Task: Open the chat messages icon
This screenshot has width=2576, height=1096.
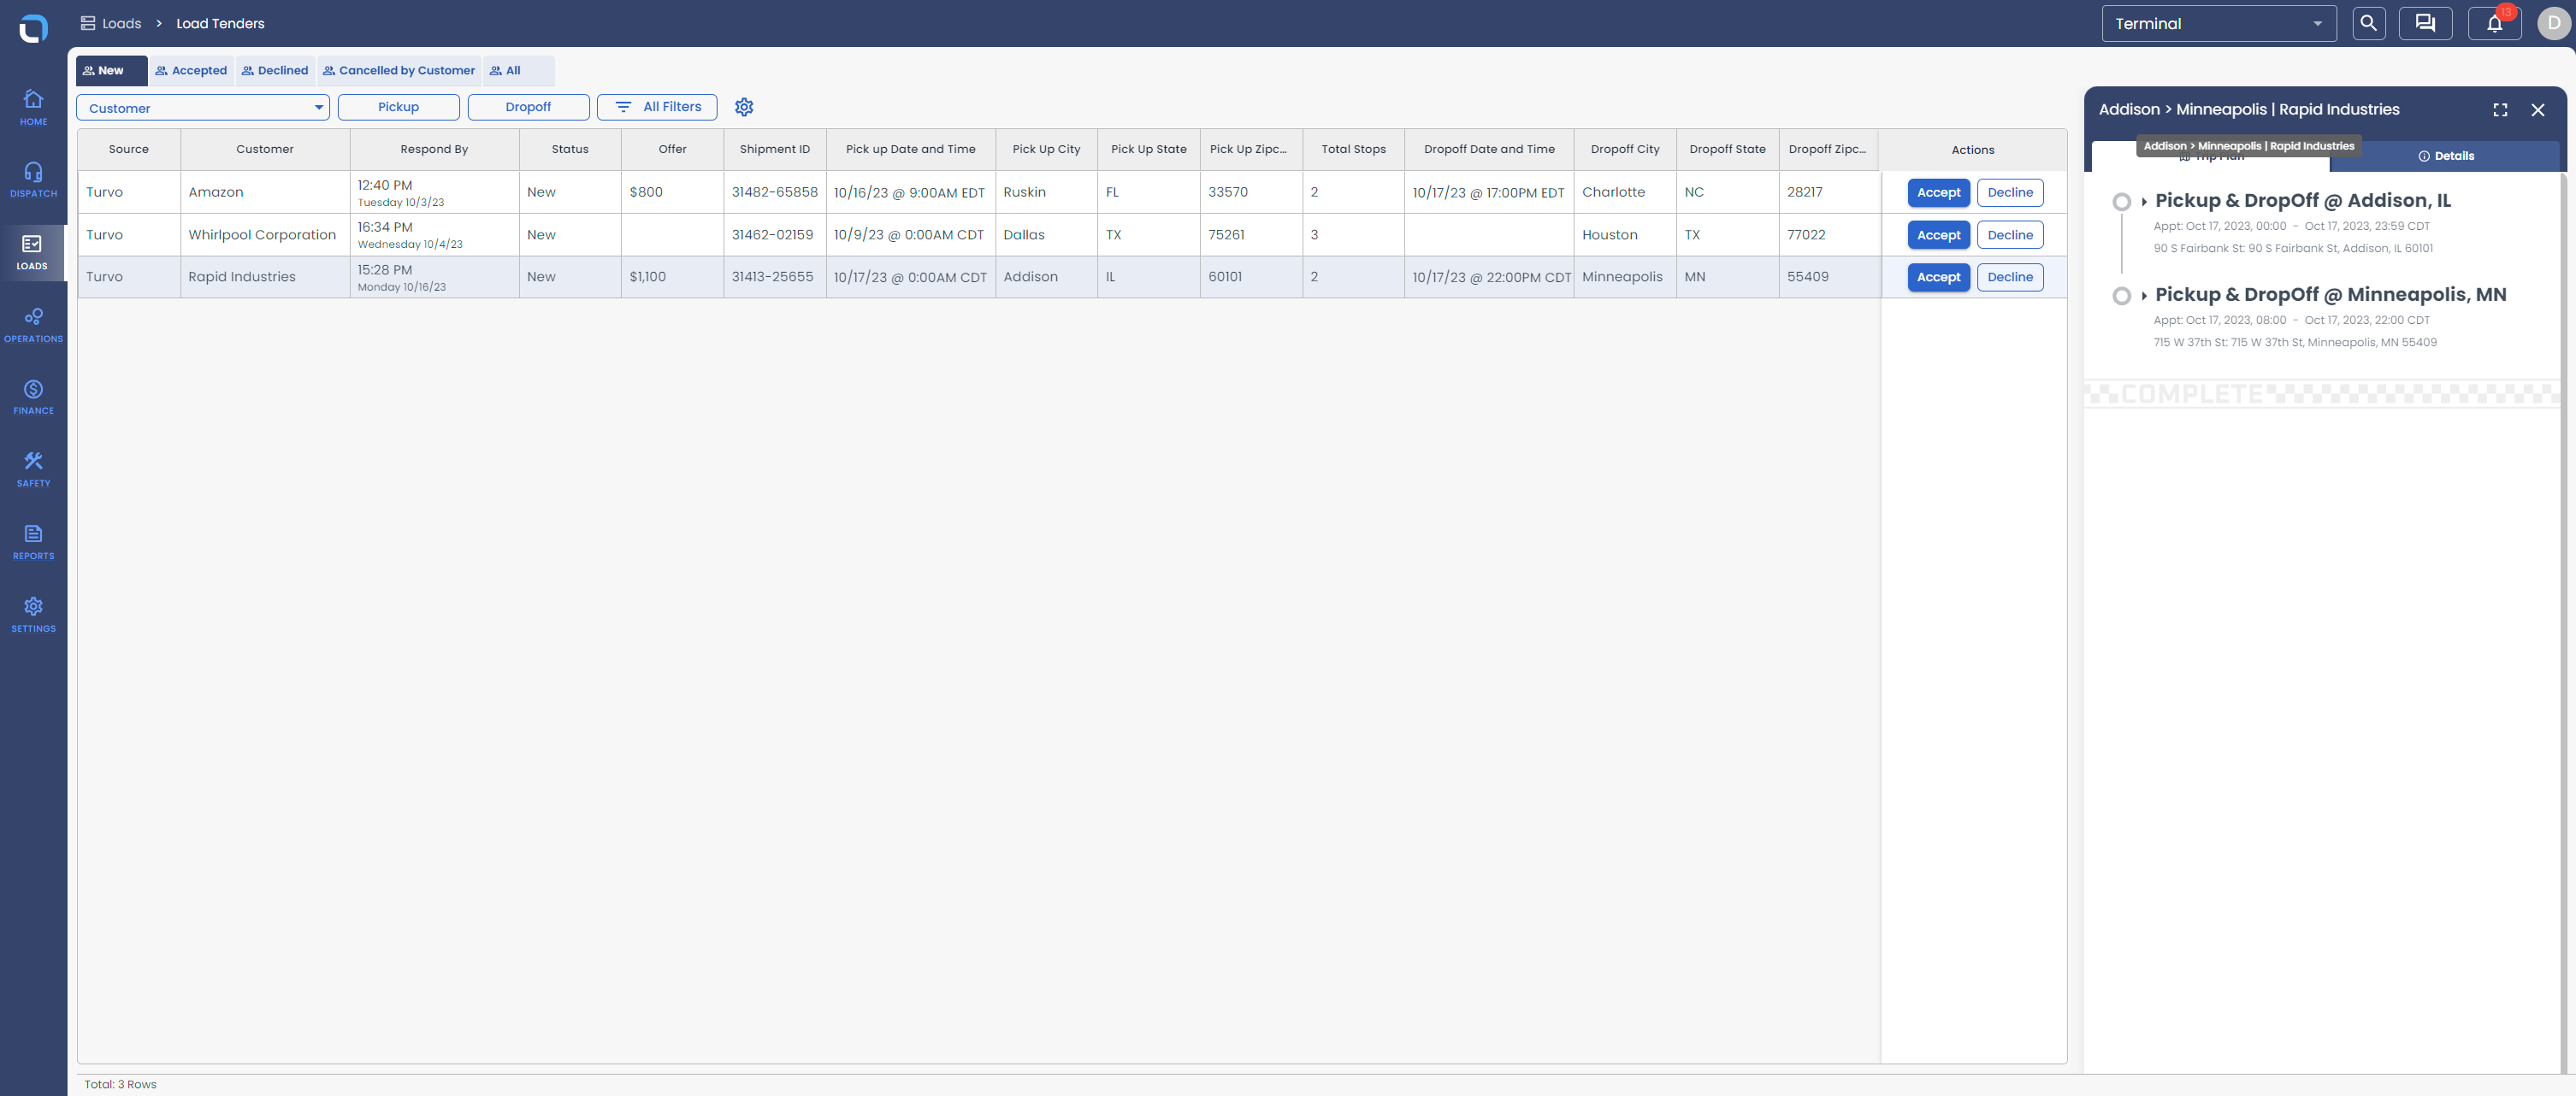Action: (2425, 23)
